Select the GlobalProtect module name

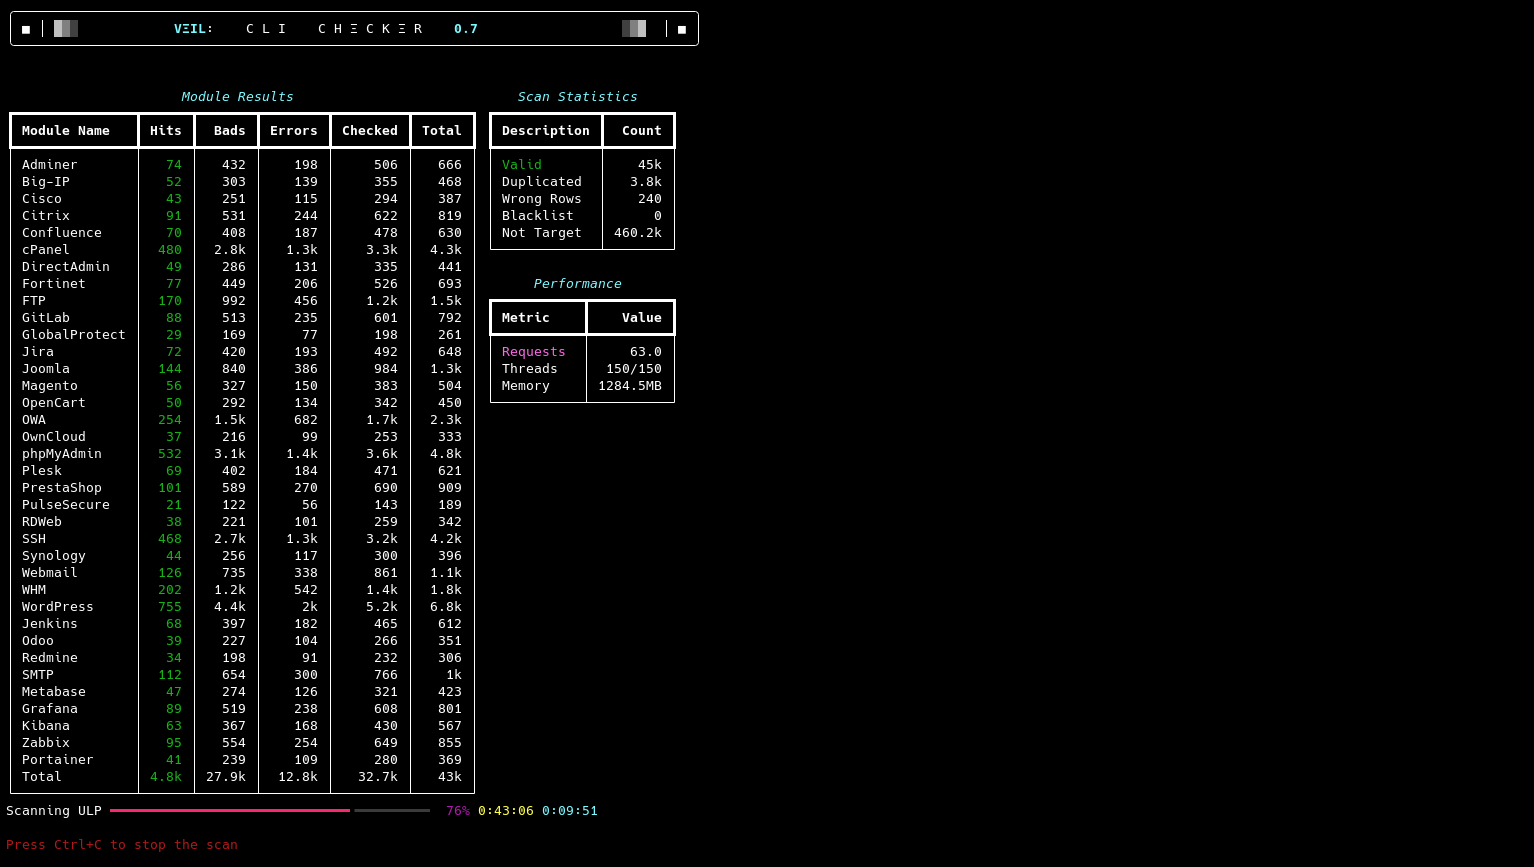pos(74,335)
